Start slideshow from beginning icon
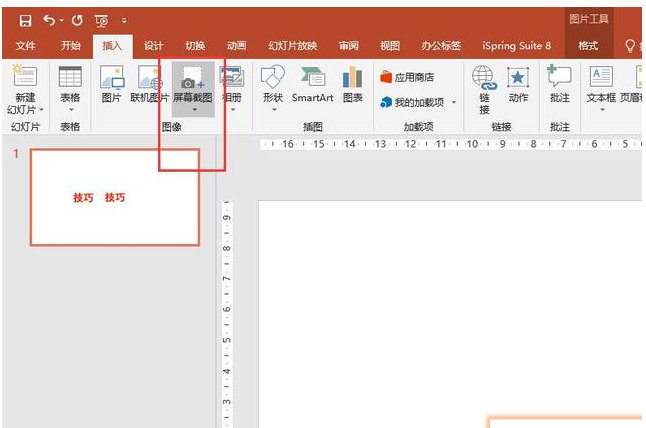 coord(101,21)
